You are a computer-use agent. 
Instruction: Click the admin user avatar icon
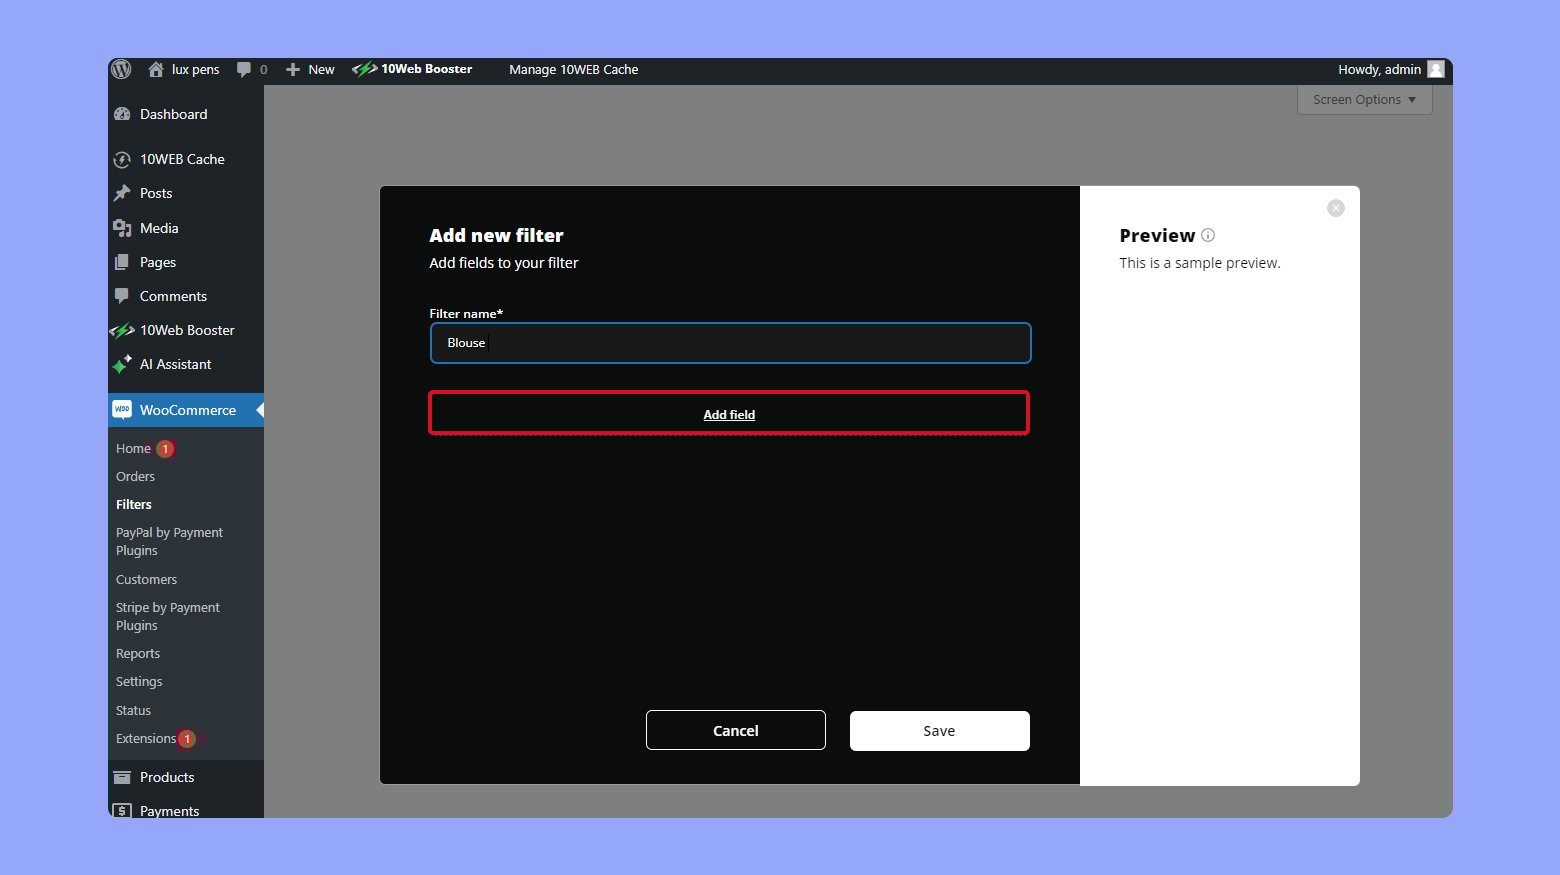pos(1436,70)
